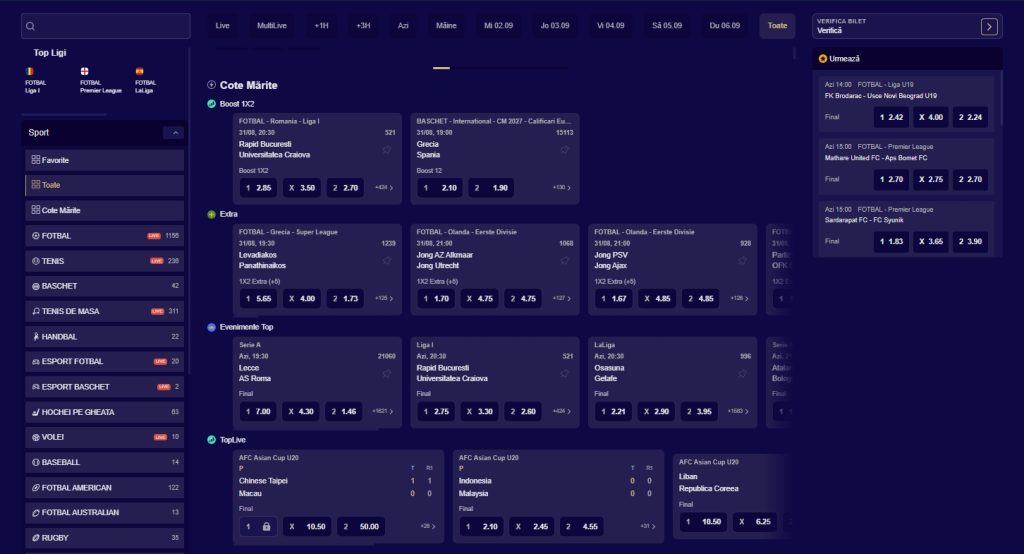
Task: Bet on Lecce to win at 7.00
Action: 258,412
